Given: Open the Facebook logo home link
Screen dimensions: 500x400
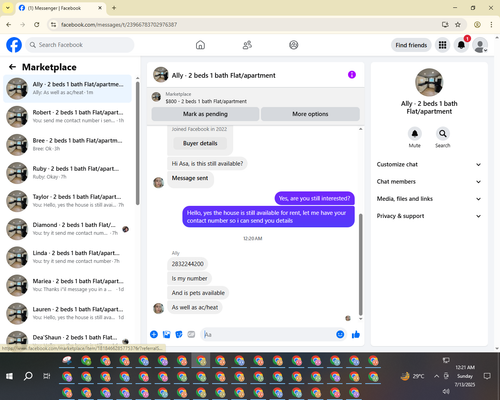Looking at the screenshot, I should click(x=14, y=45).
